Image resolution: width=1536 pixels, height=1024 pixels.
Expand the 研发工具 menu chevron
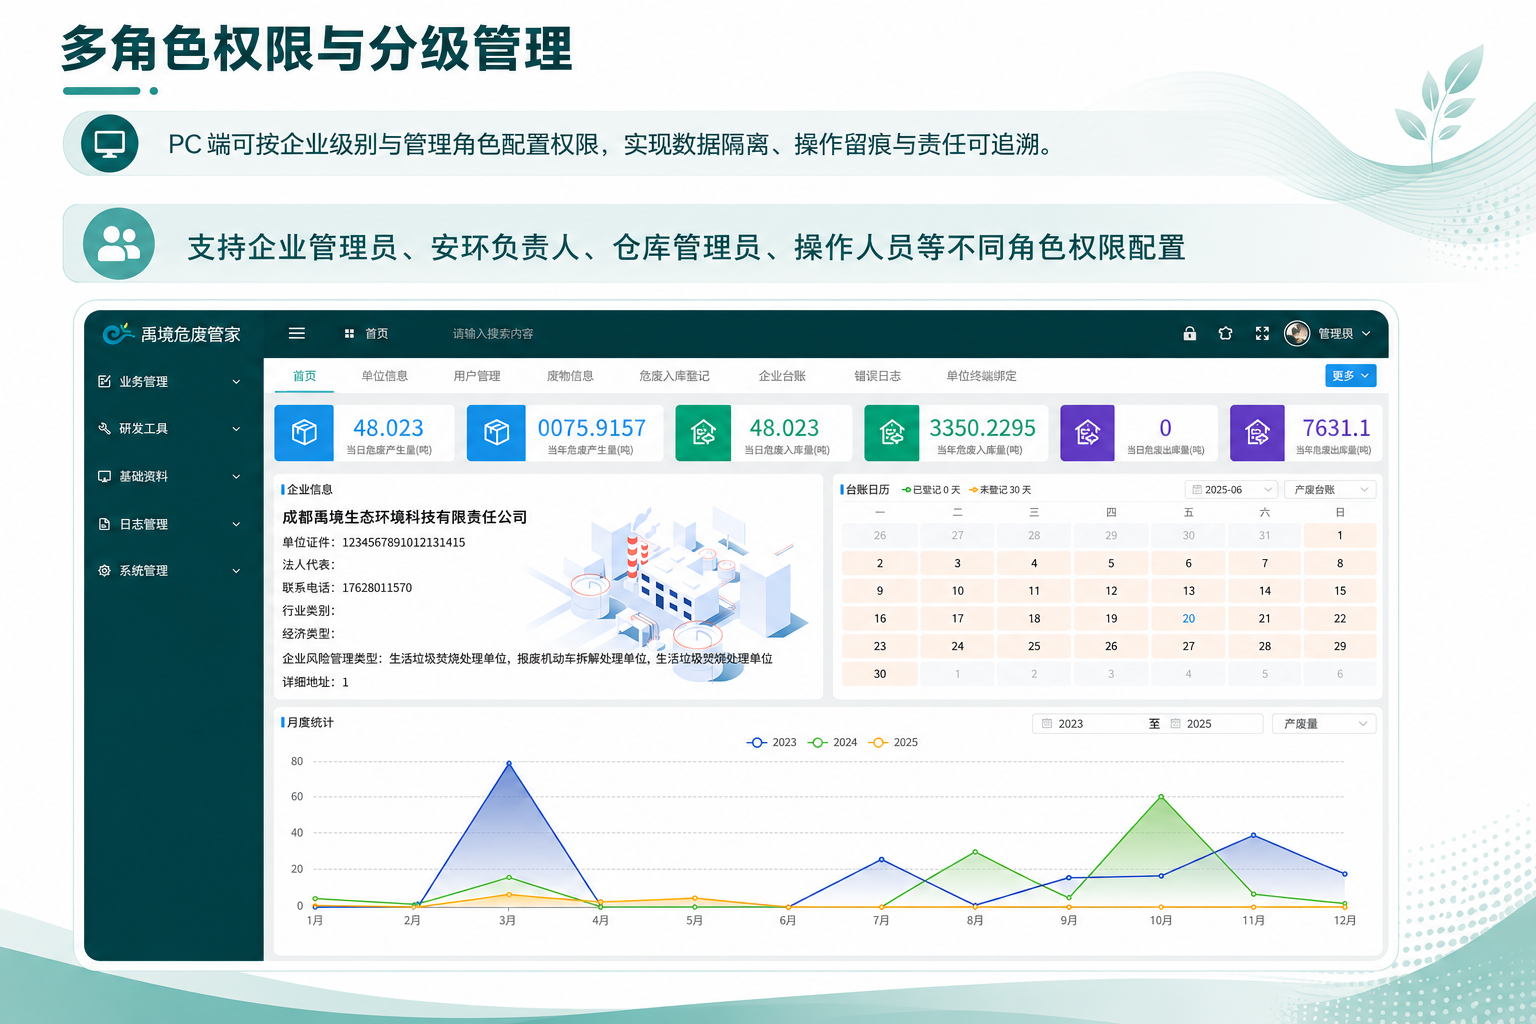236,429
